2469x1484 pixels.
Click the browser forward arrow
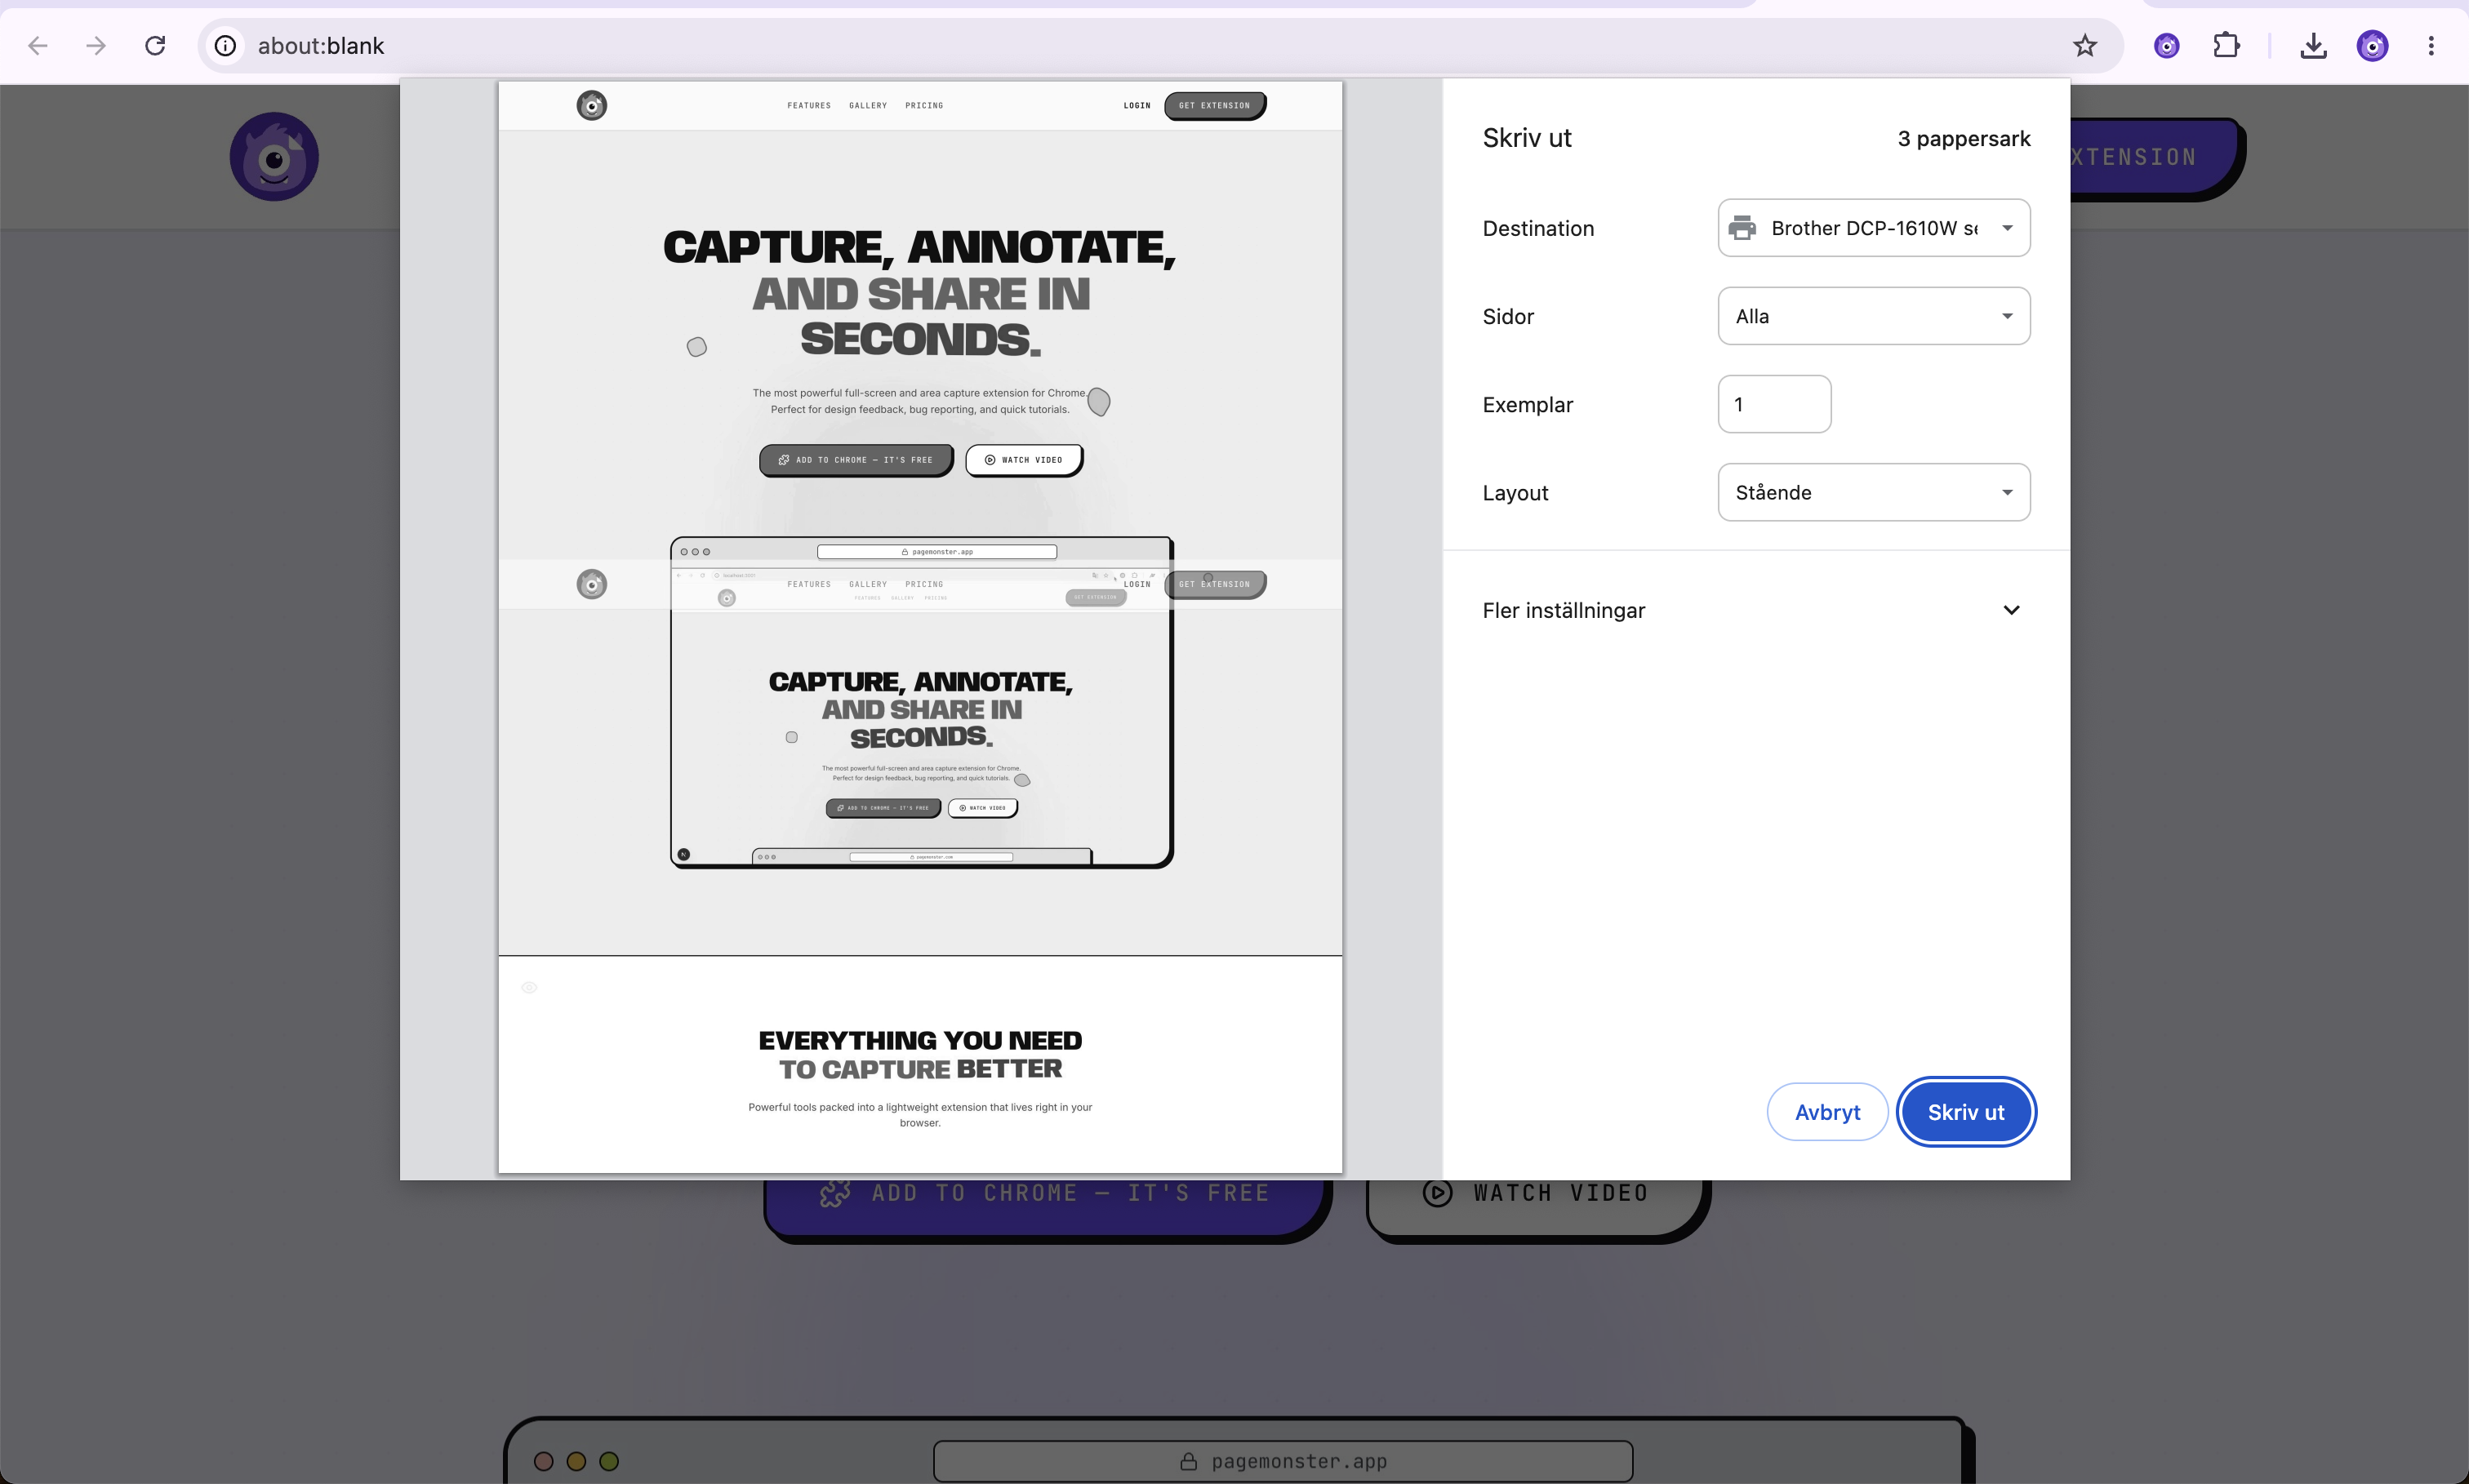click(x=96, y=46)
